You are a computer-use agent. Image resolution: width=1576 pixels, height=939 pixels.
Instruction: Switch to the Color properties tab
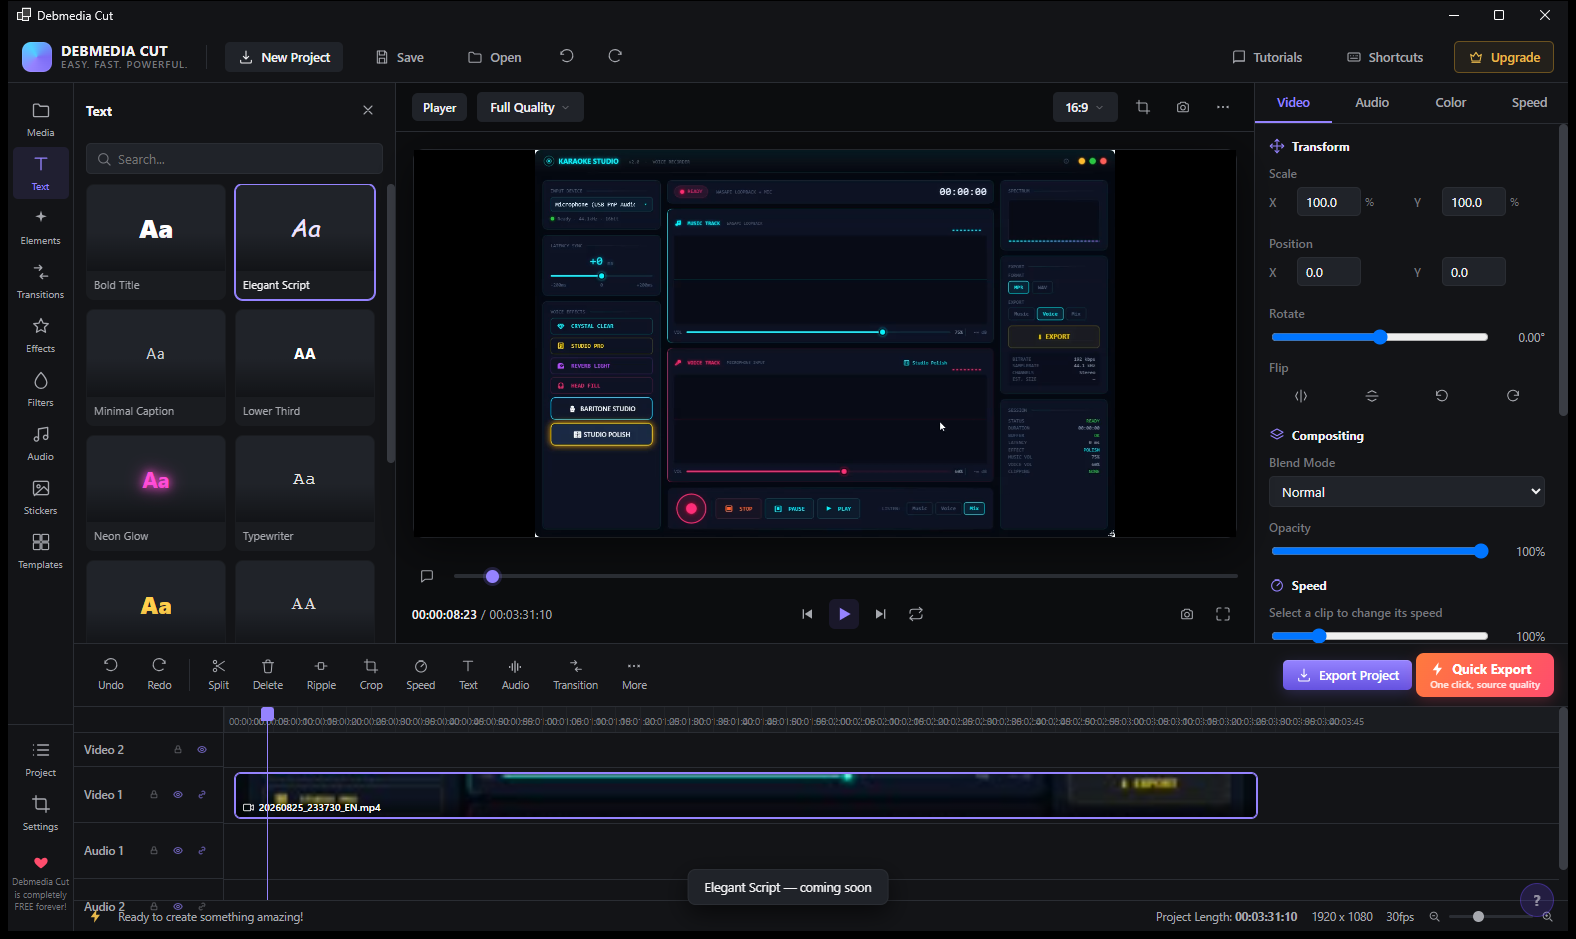[1451, 102]
